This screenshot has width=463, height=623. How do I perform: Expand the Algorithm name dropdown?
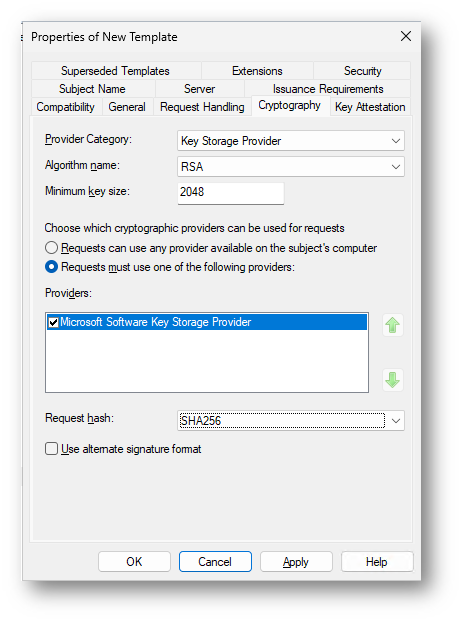[x=291, y=166]
